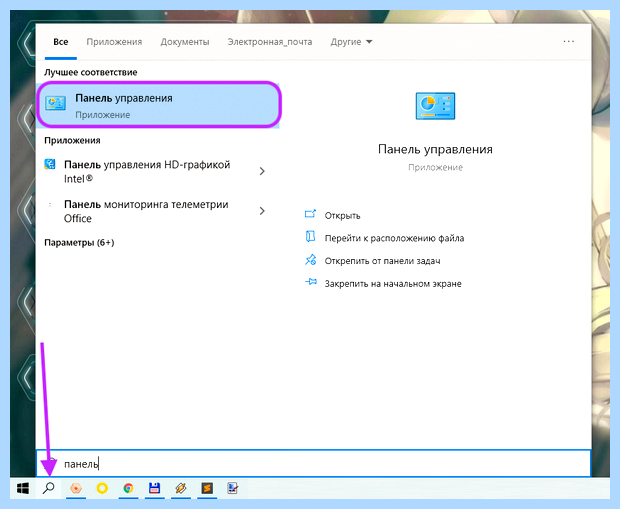Click the search box containing панель
This screenshot has height=509, width=620.
[314, 463]
